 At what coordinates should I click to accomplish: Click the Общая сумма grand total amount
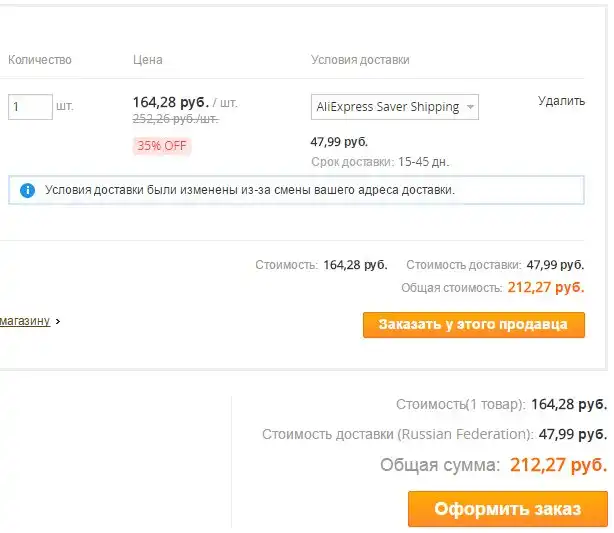[x=558, y=465]
